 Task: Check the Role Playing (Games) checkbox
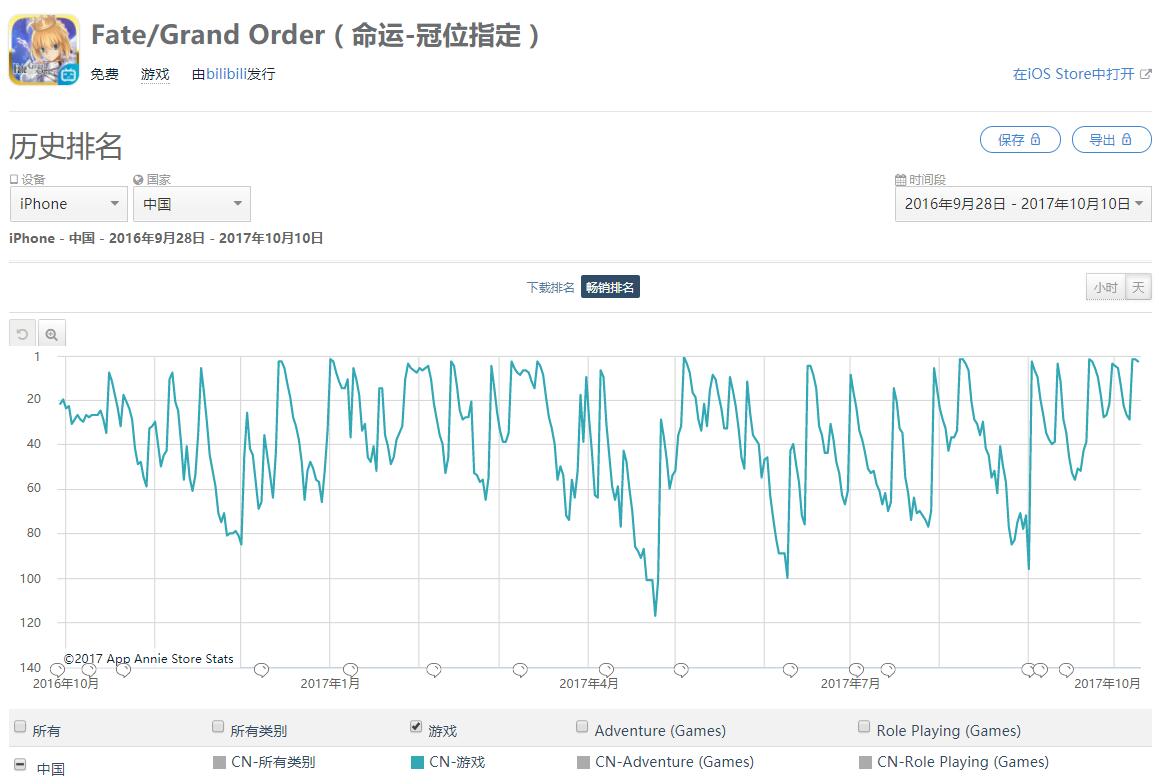pyautogui.click(x=864, y=727)
